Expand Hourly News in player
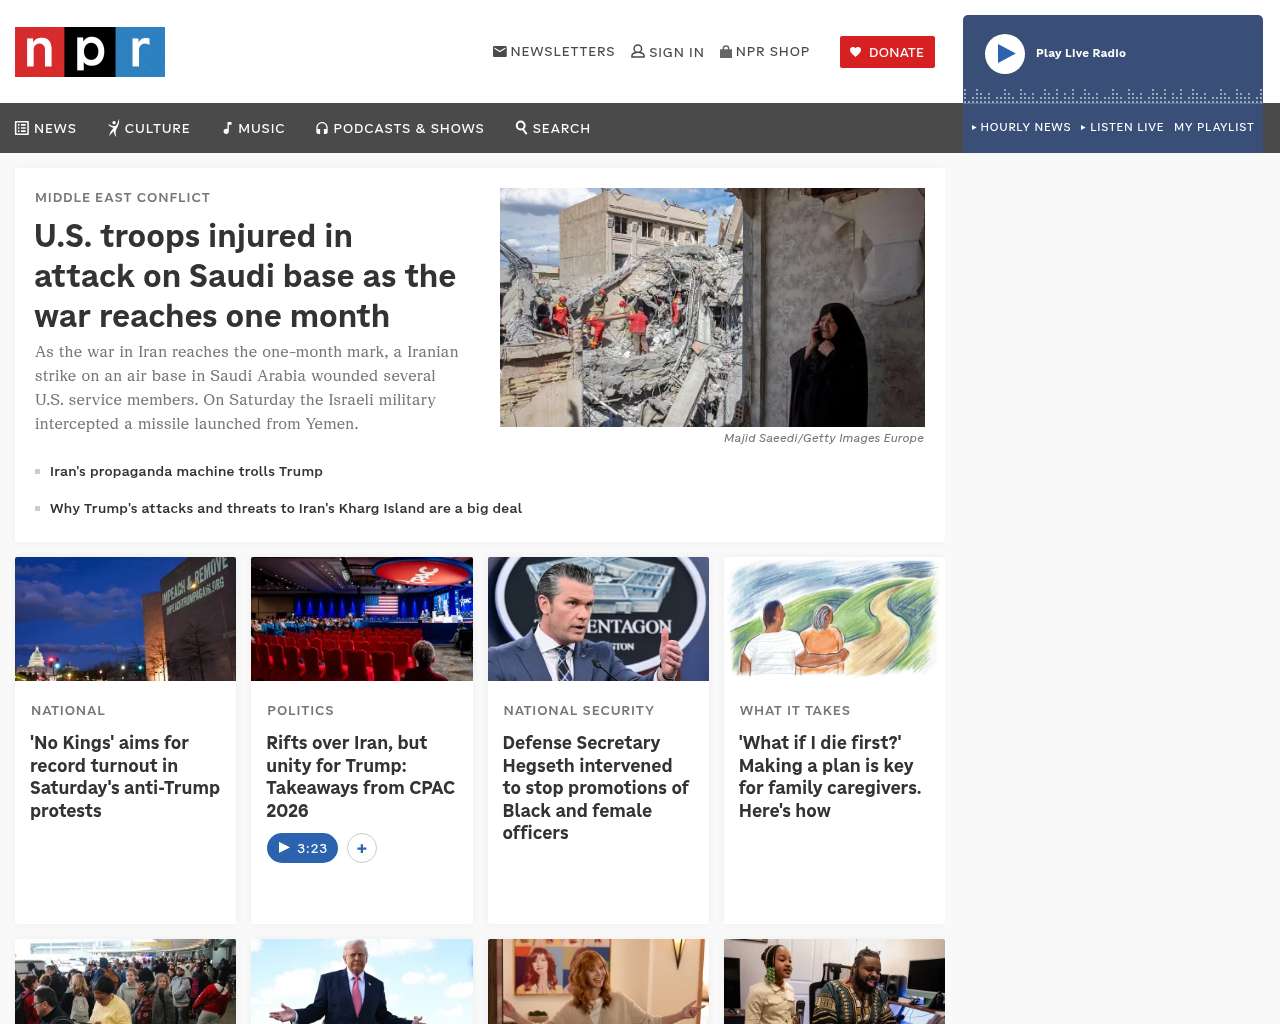The image size is (1280, 1024). 1021,127
